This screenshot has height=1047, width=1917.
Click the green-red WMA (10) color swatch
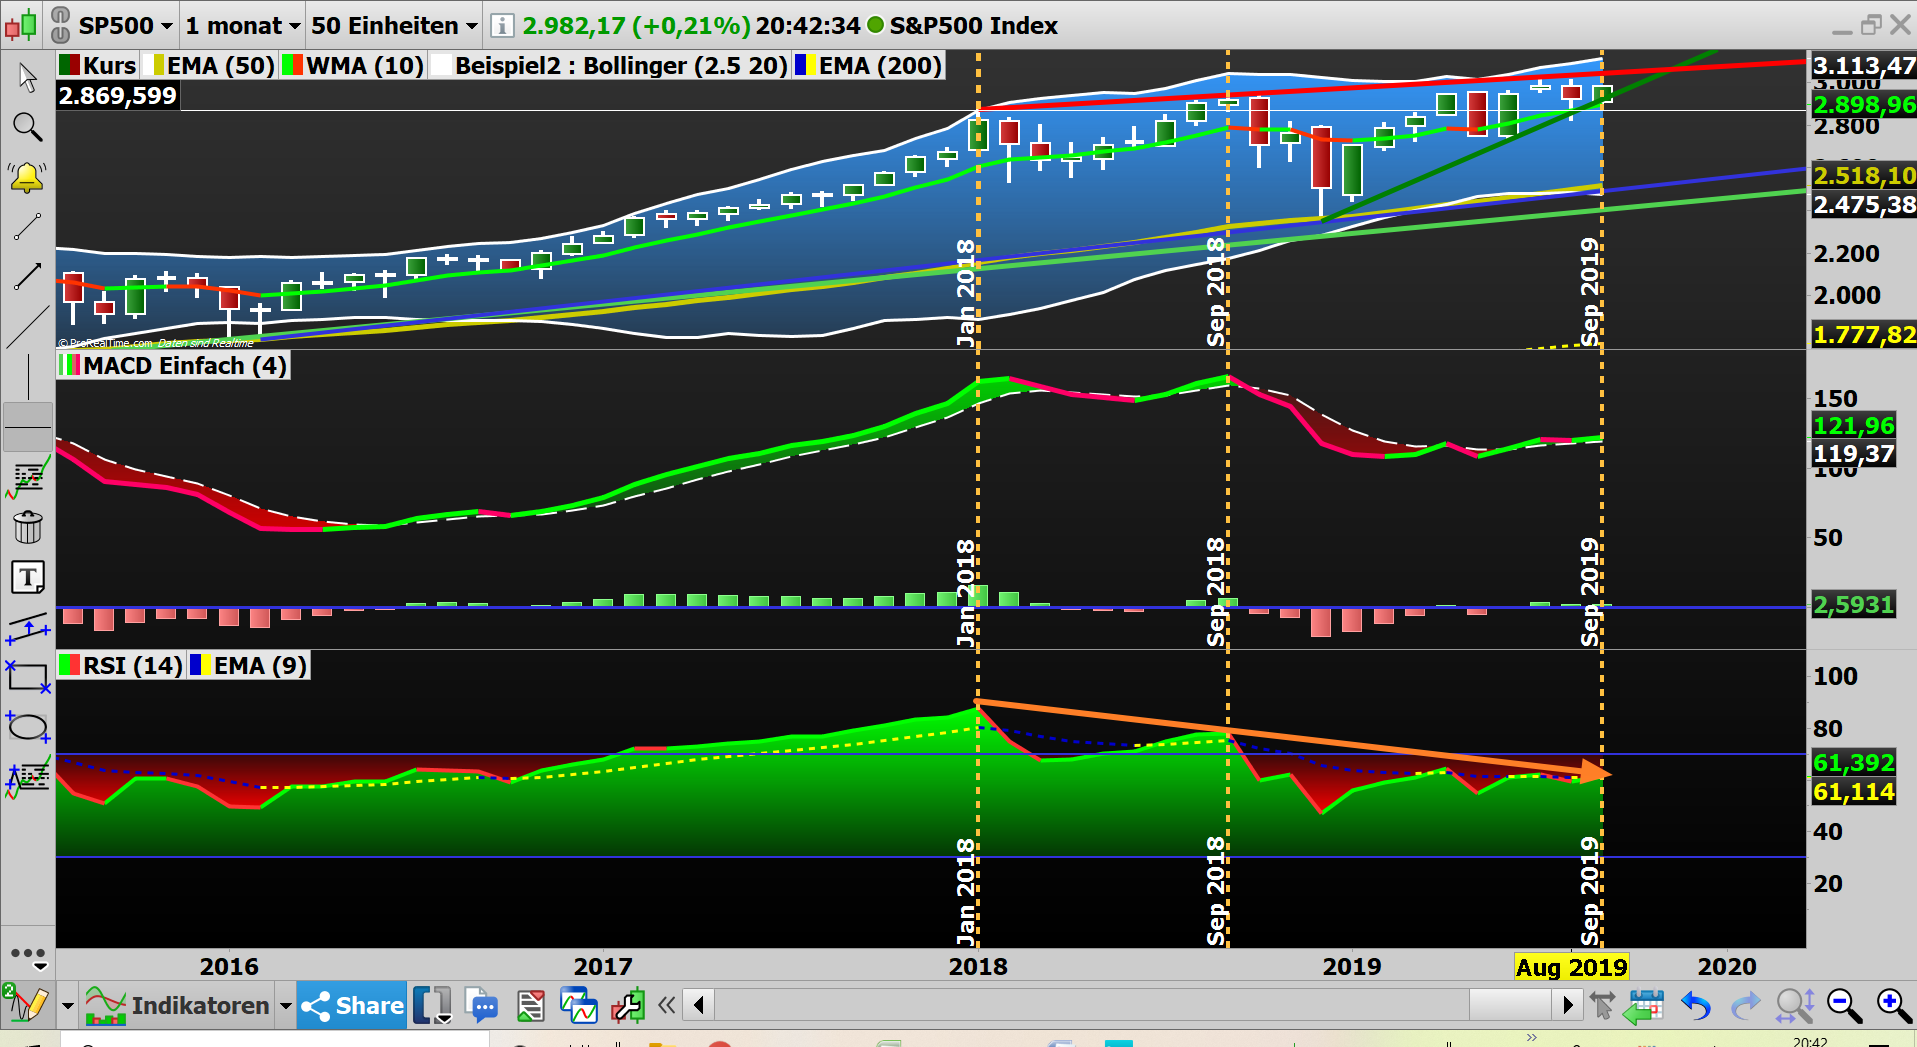click(292, 66)
